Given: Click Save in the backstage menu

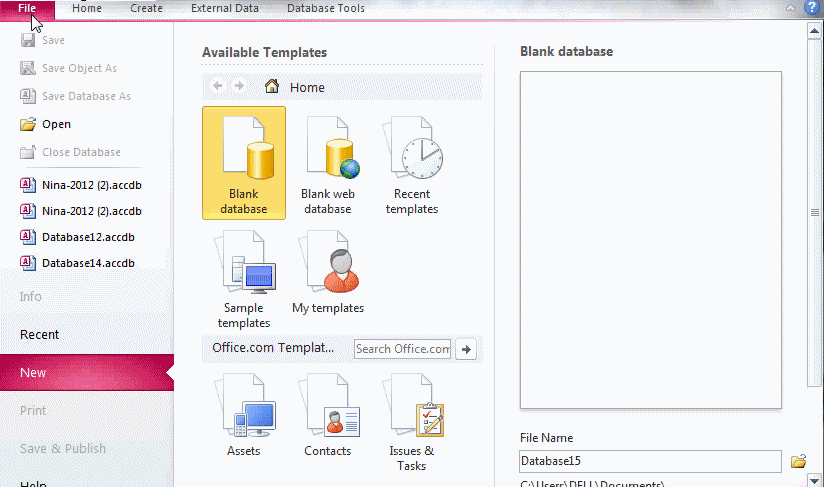Looking at the screenshot, I should tap(43, 40).
